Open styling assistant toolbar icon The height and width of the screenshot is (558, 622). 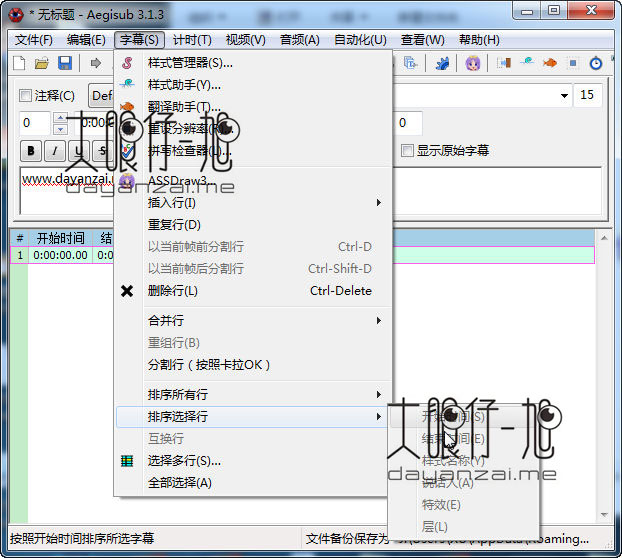point(527,62)
